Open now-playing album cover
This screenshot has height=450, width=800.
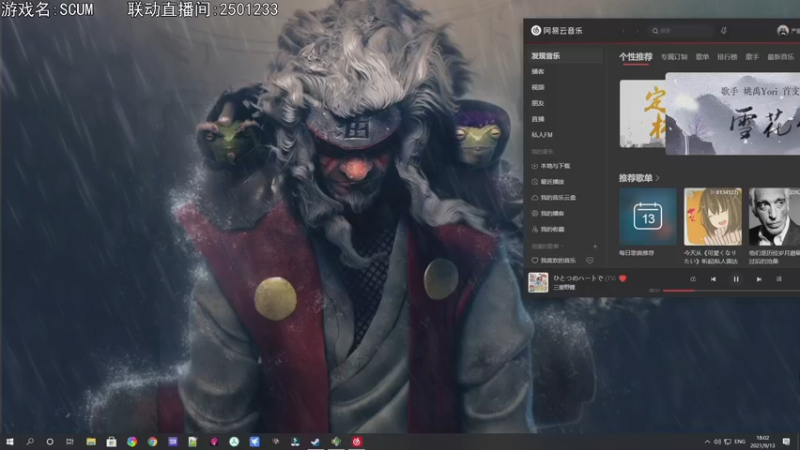[x=538, y=282]
